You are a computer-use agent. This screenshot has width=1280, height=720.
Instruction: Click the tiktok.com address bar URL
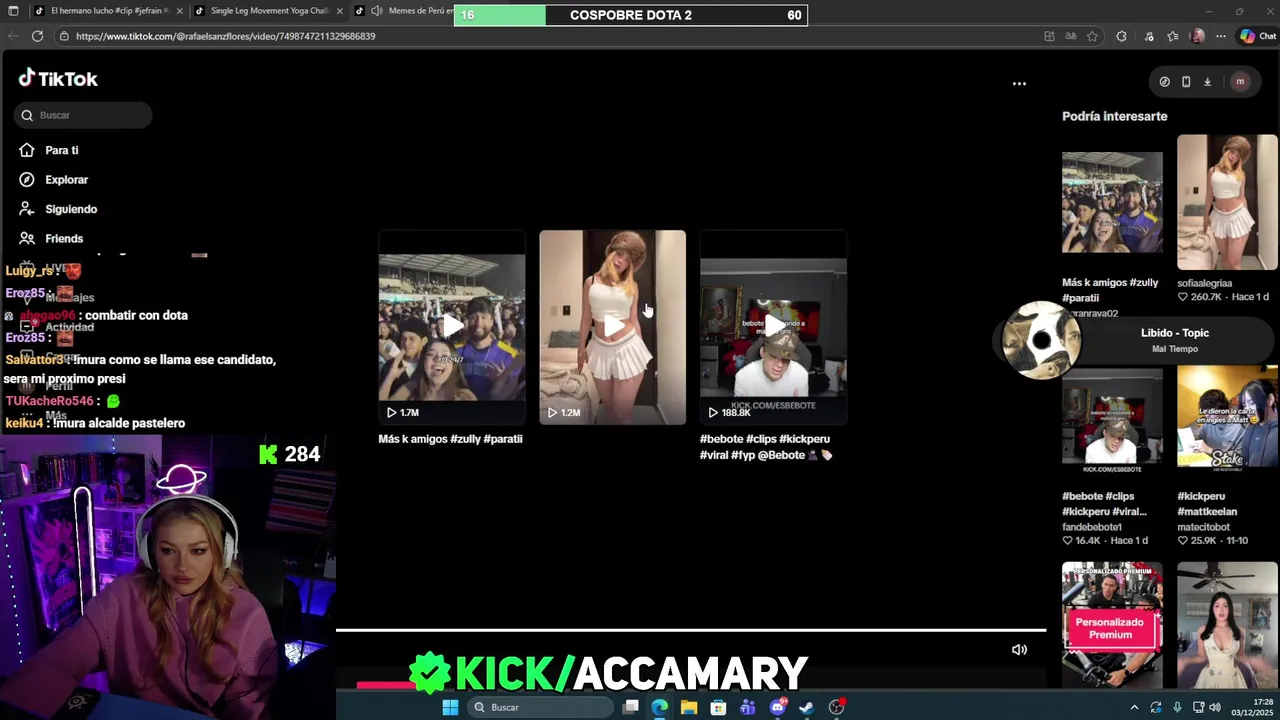tap(225, 36)
